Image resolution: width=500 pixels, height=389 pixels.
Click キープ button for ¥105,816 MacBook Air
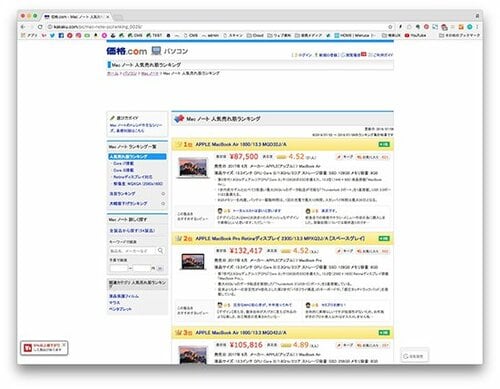coord(345,345)
